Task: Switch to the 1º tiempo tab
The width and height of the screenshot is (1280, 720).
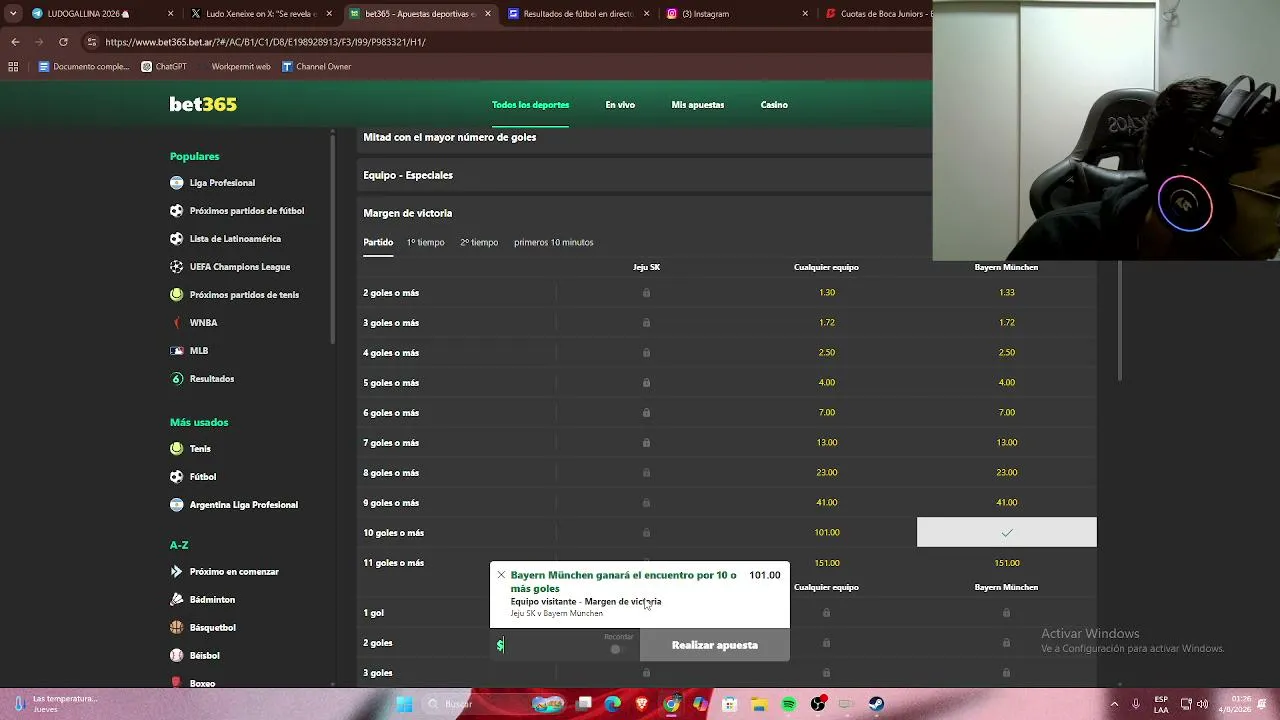Action: pyautogui.click(x=425, y=243)
